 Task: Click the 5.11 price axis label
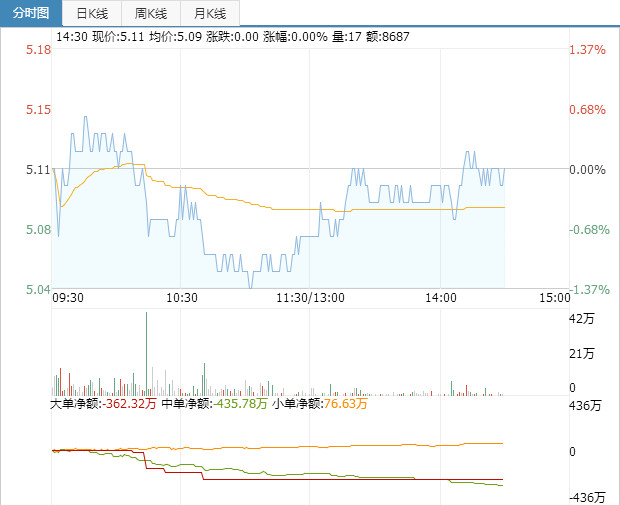pyautogui.click(x=38, y=170)
